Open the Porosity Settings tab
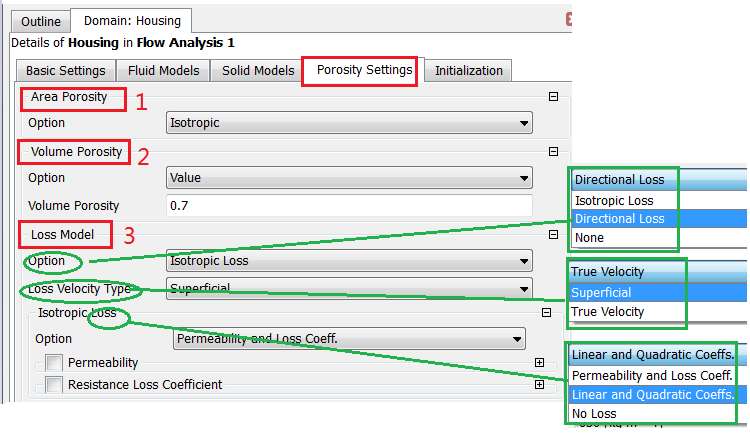Image resolution: width=750 pixels, height=433 pixels. click(364, 70)
